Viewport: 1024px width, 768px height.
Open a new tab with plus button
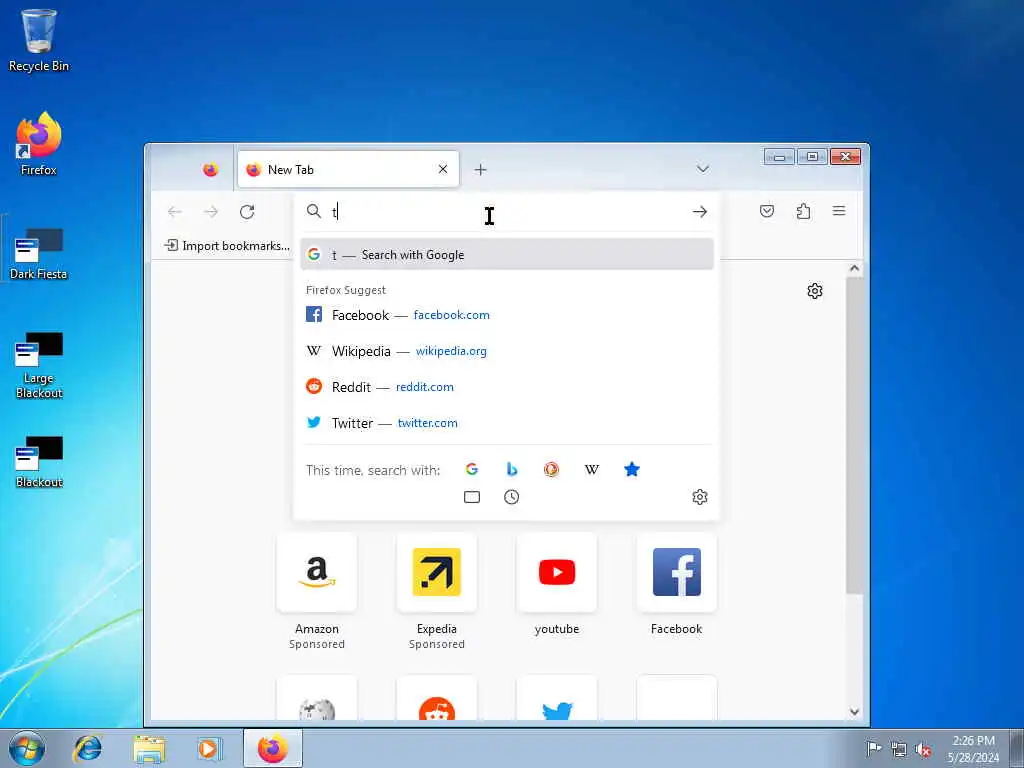[x=481, y=170]
